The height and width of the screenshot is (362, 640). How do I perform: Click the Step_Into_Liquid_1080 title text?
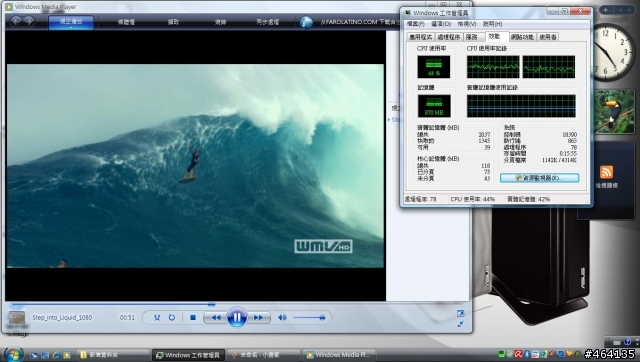coord(62,318)
